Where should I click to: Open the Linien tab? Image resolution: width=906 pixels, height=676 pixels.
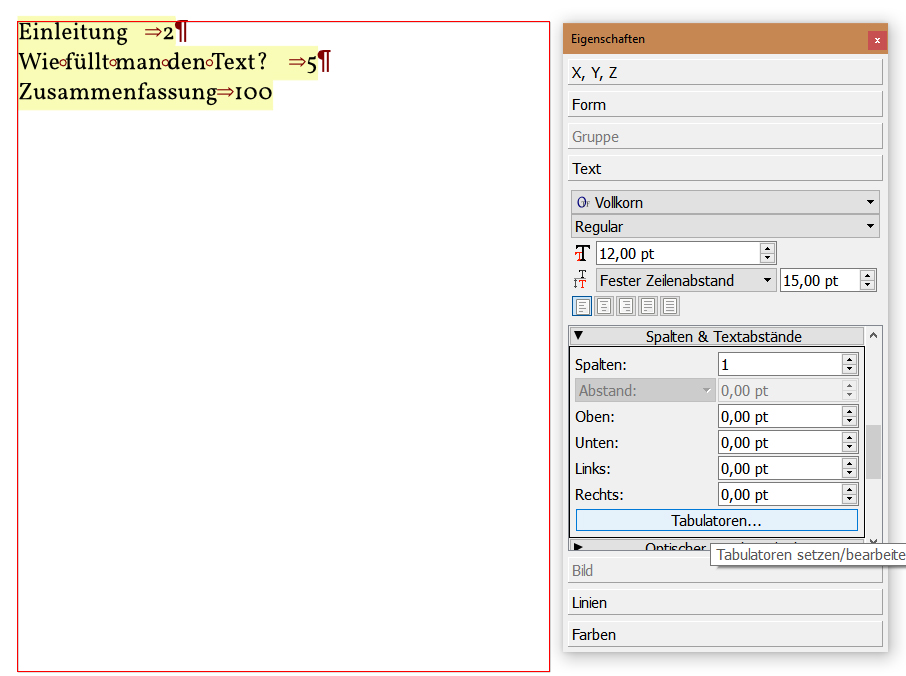(726, 603)
